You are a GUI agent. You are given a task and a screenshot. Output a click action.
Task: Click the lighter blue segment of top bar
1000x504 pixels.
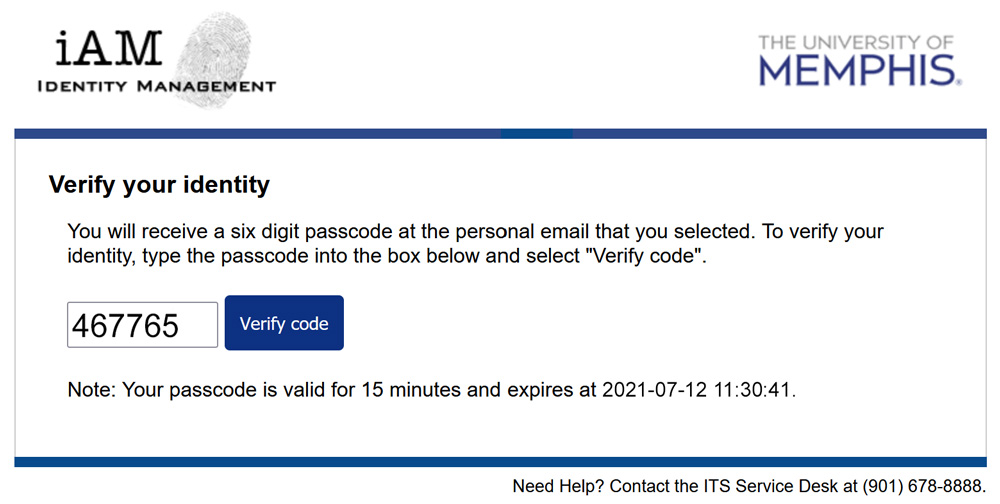pos(536,133)
